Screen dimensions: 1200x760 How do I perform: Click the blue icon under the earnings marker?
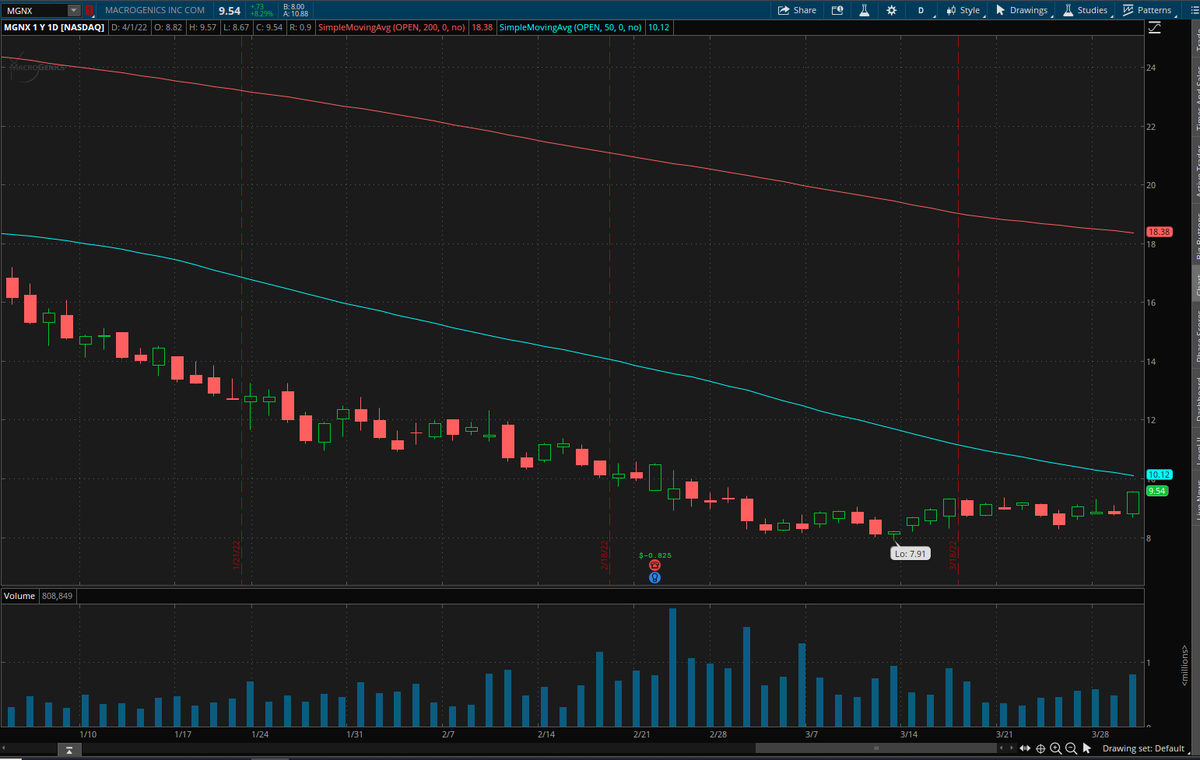654,577
